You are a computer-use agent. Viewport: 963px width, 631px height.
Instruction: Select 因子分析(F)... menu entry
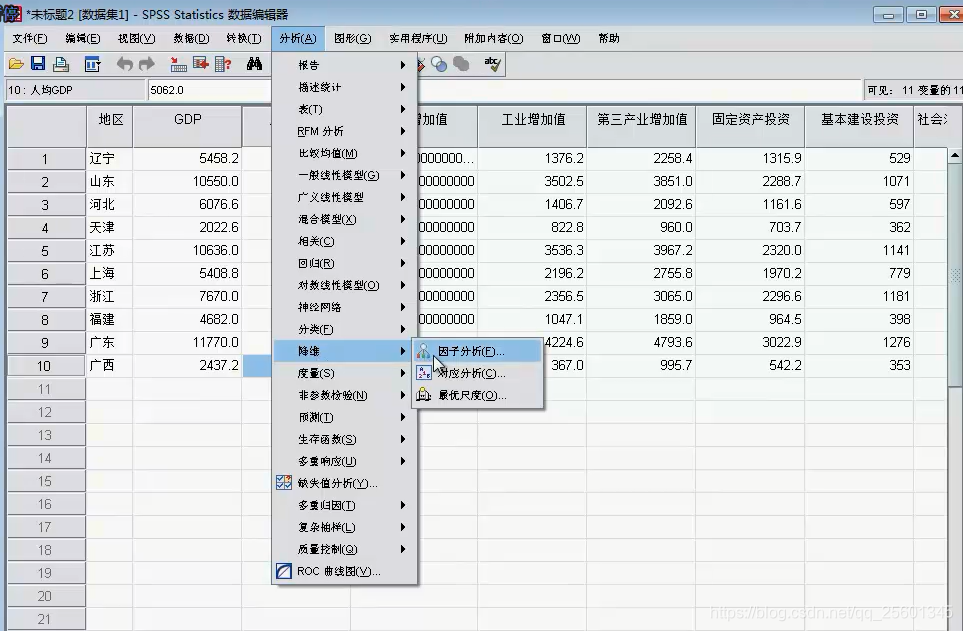click(x=478, y=351)
